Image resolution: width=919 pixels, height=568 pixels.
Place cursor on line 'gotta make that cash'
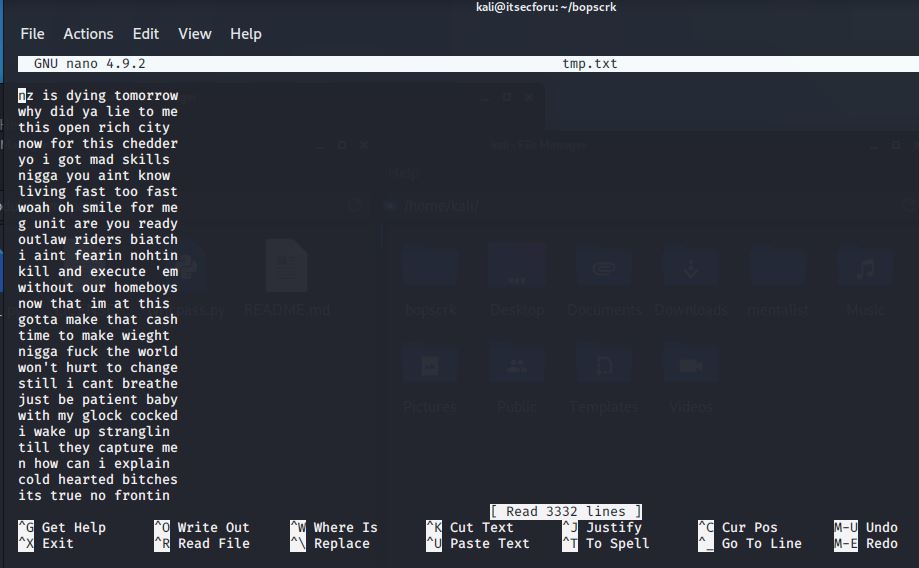point(98,319)
